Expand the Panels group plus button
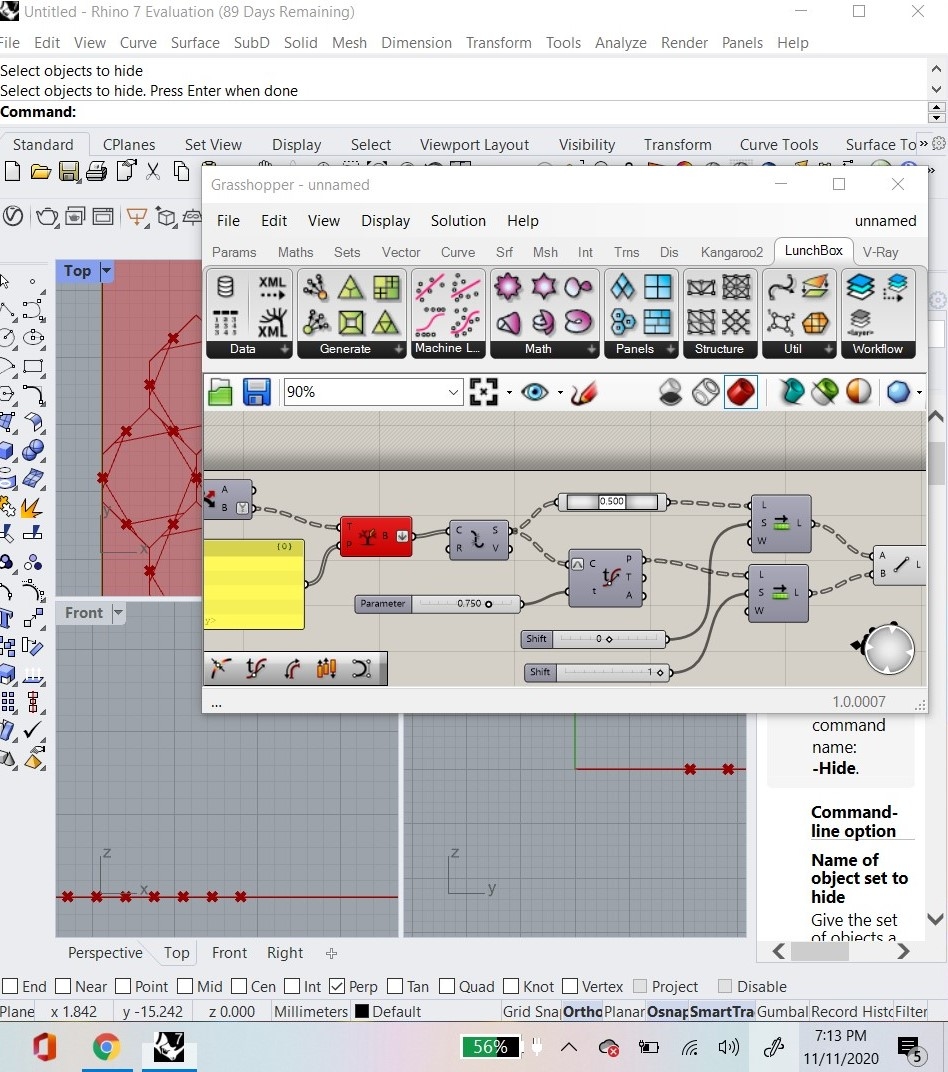Viewport: 948px width, 1072px height. pos(671,349)
